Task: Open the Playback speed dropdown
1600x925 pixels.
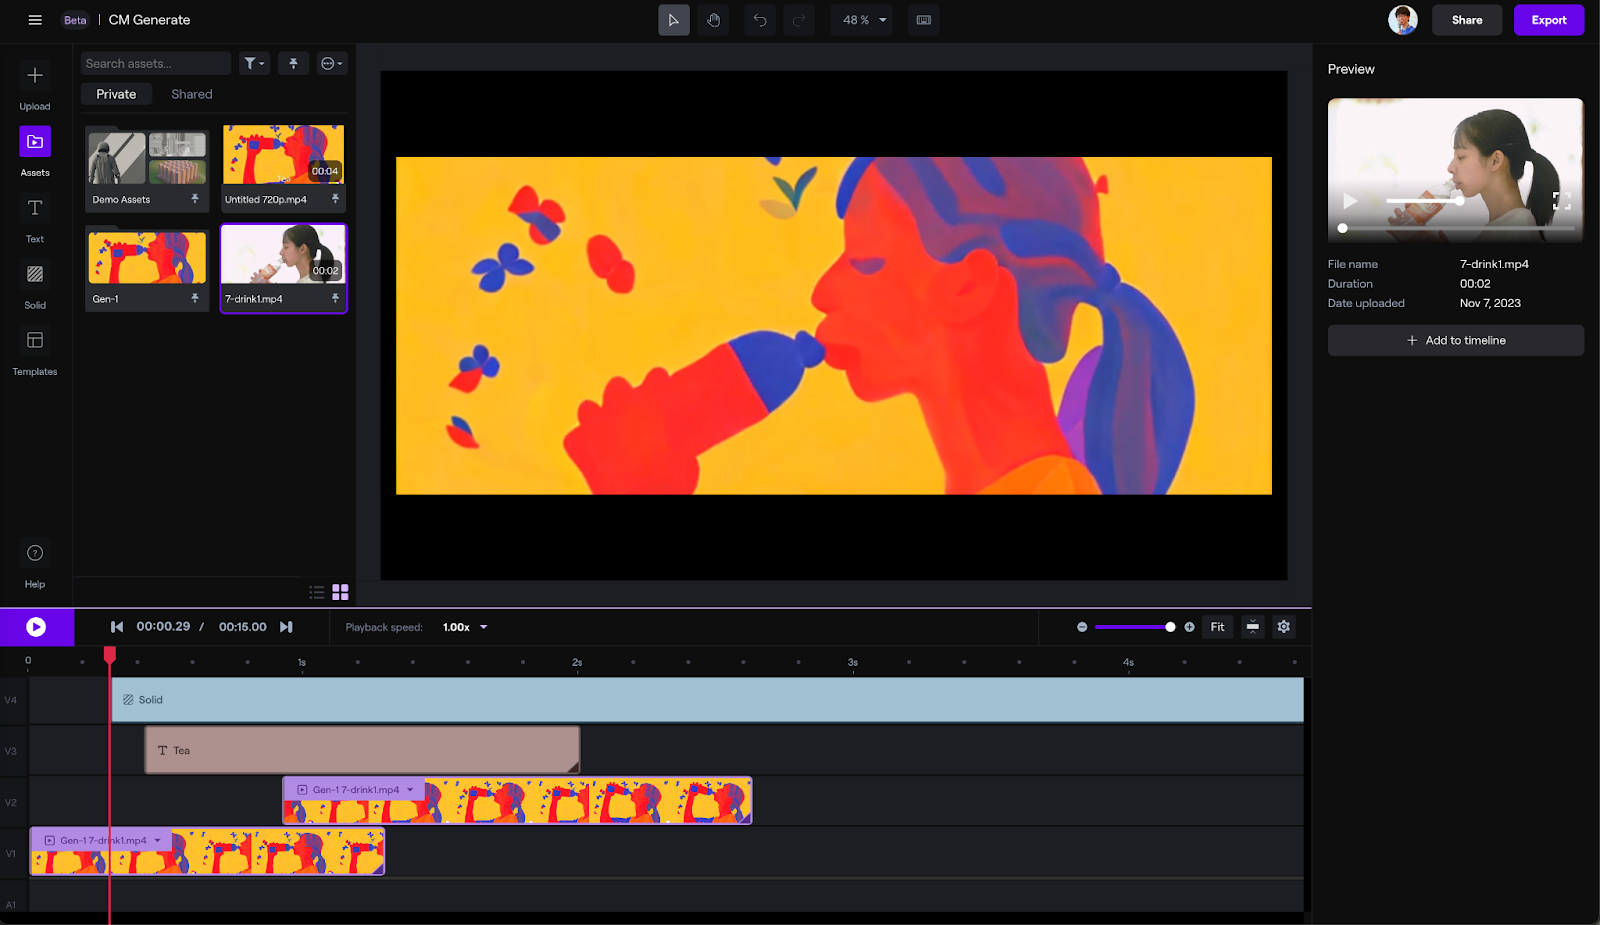Action: point(463,627)
